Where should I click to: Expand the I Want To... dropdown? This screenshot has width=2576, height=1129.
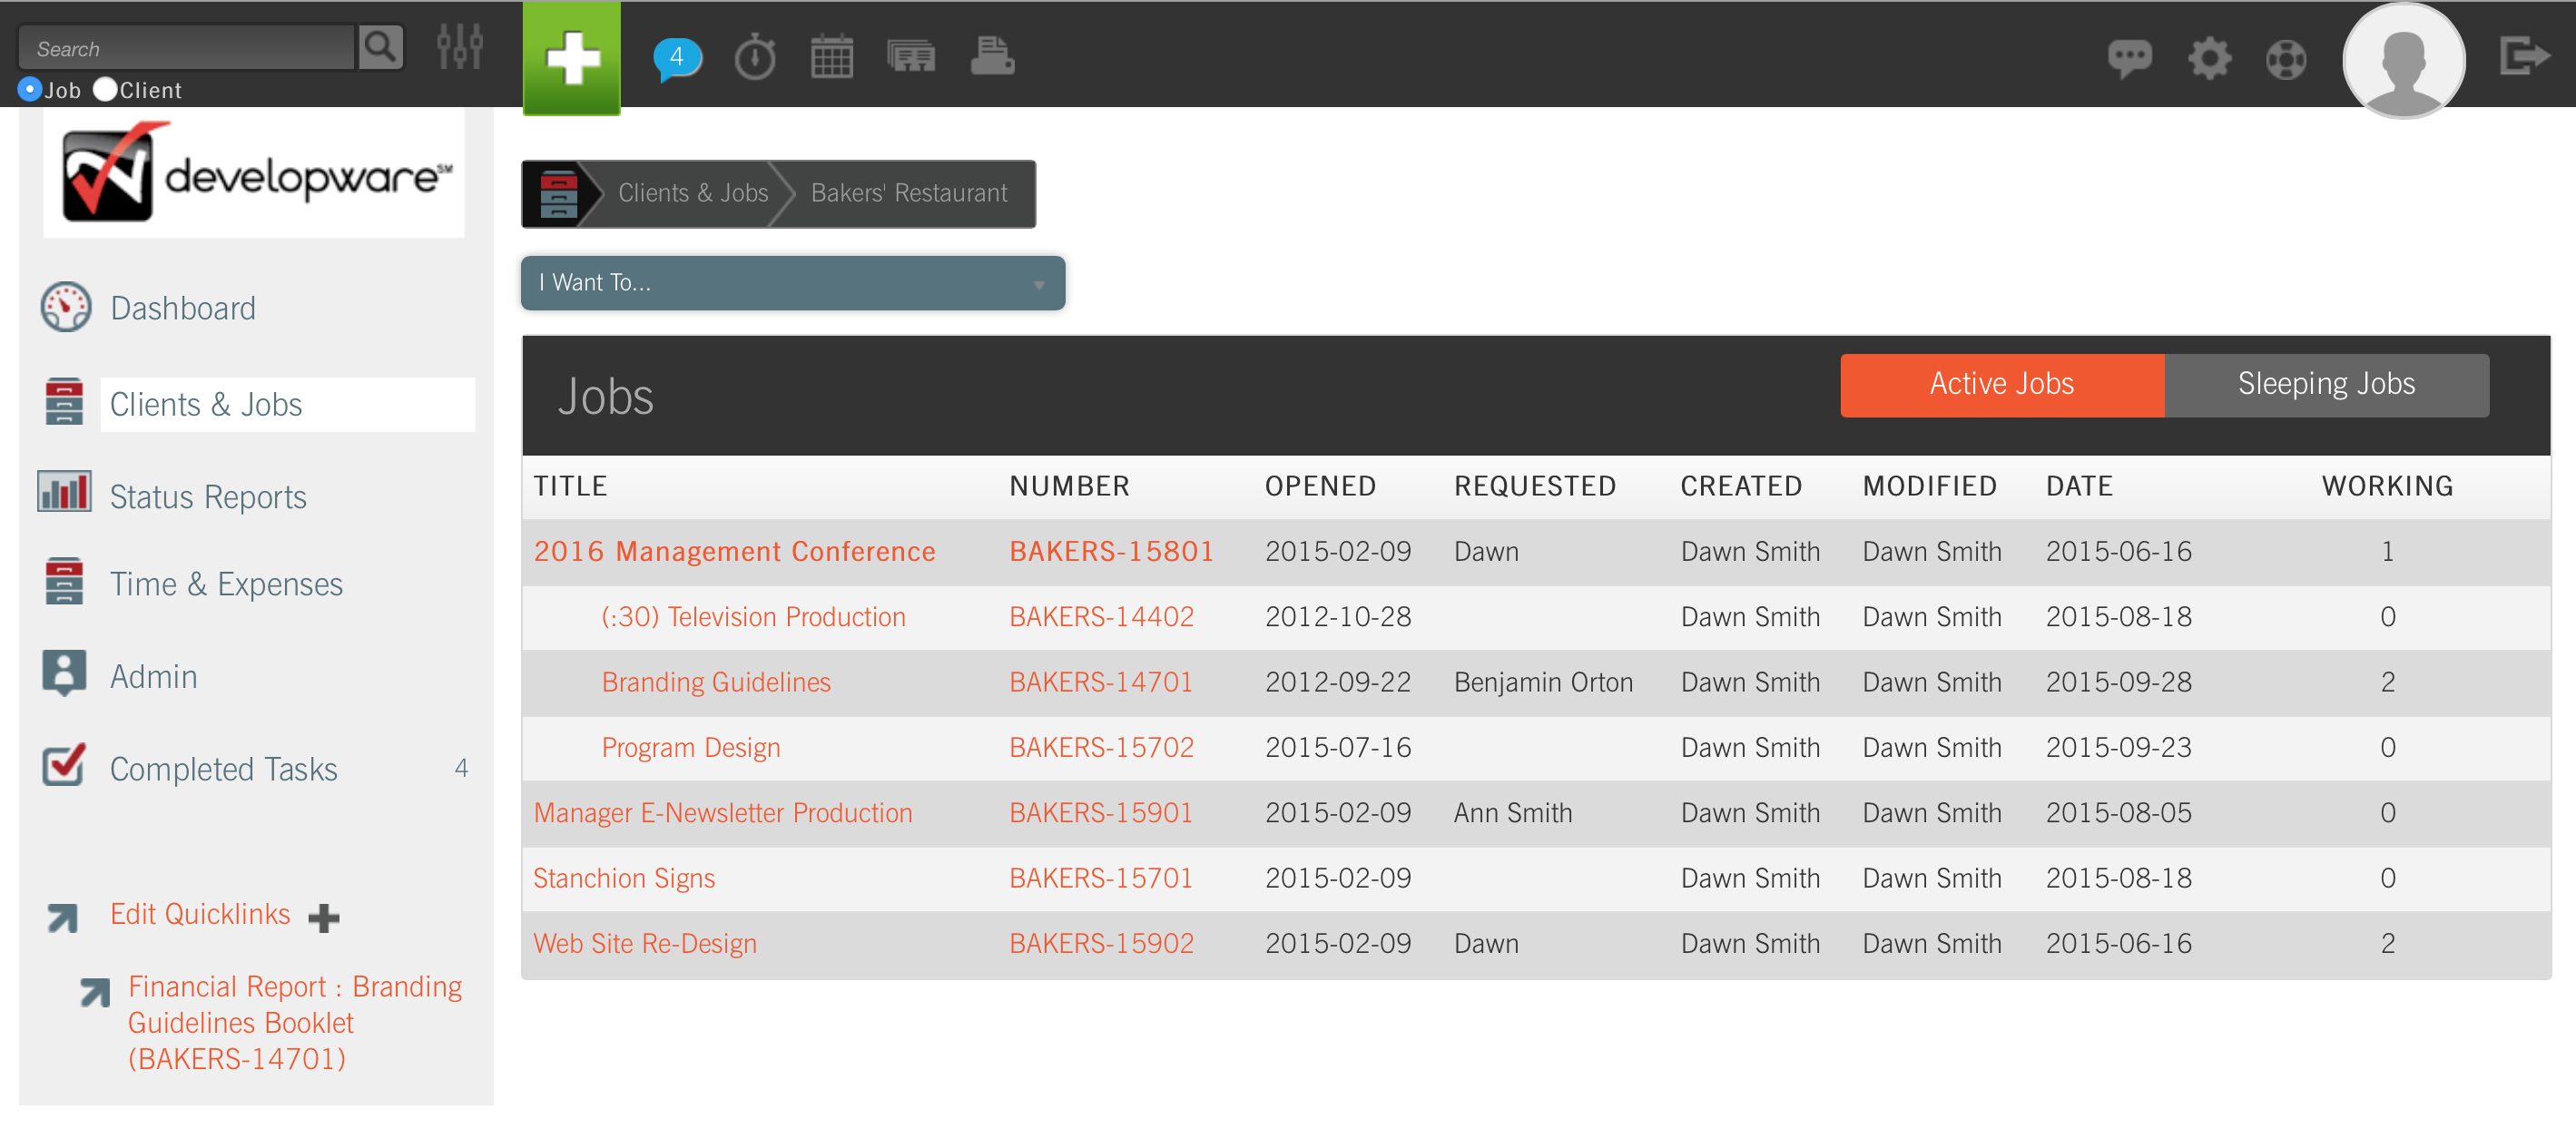pos(793,283)
